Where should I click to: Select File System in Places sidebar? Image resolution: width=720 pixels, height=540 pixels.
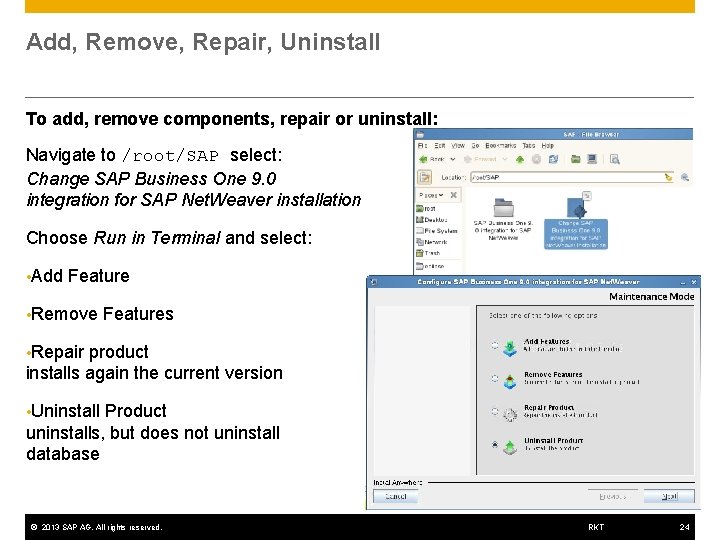coord(437,231)
